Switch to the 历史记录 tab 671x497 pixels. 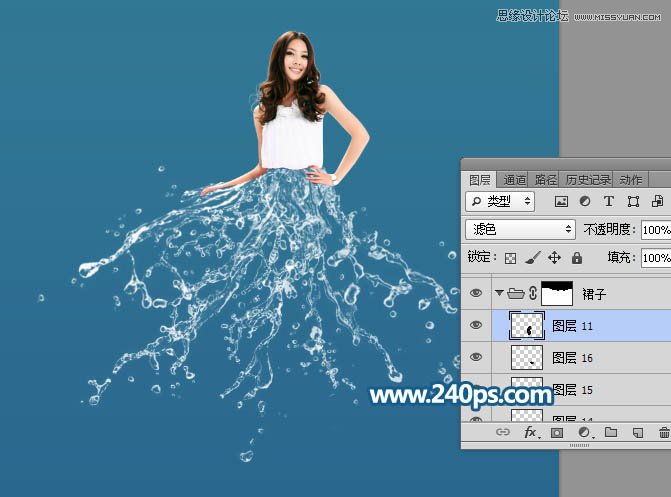pos(587,180)
